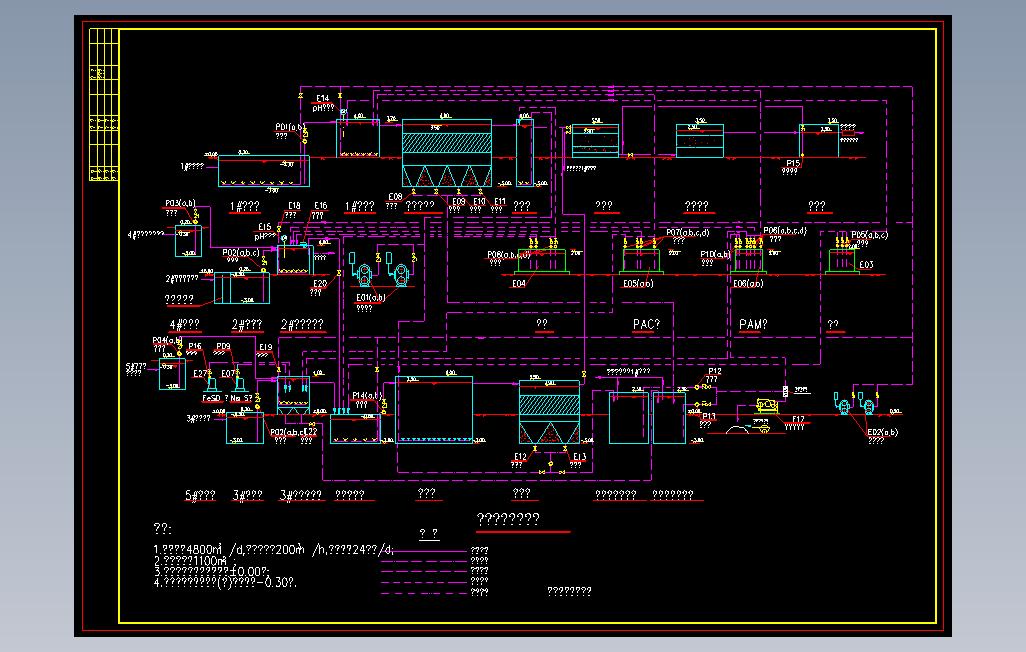
Task: Click the E18 equipment label
Action: pos(294,206)
